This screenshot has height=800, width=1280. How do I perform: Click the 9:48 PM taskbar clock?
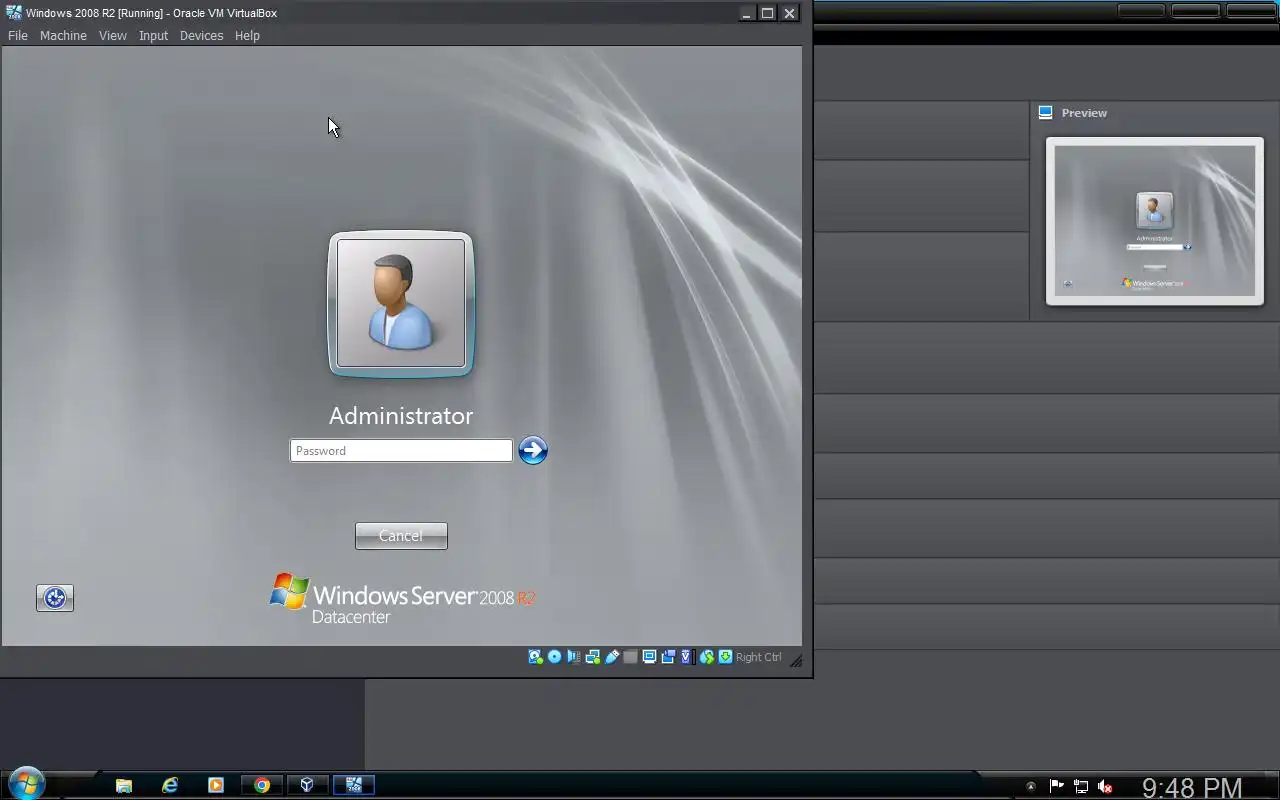[1192, 788]
